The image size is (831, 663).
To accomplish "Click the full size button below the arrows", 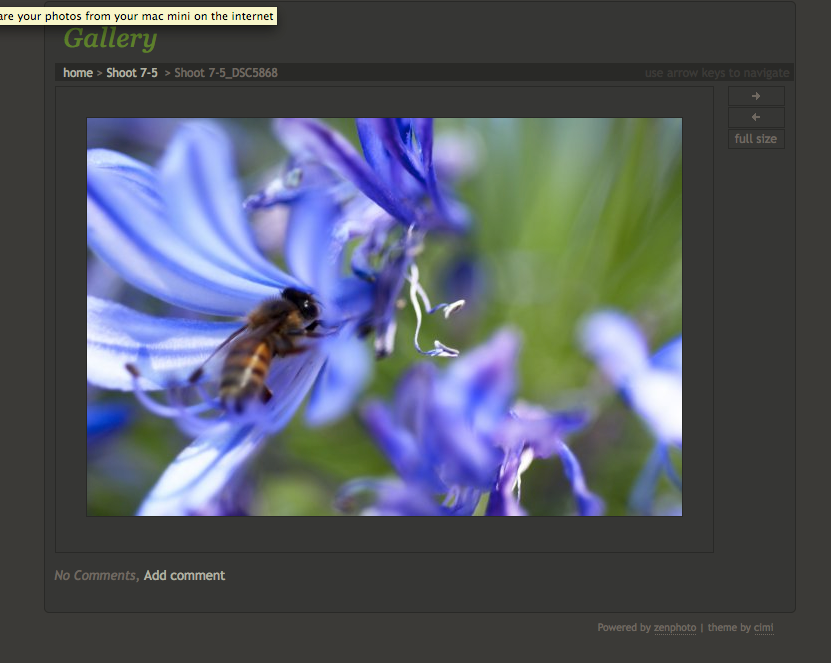I will click(x=755, y=138).
